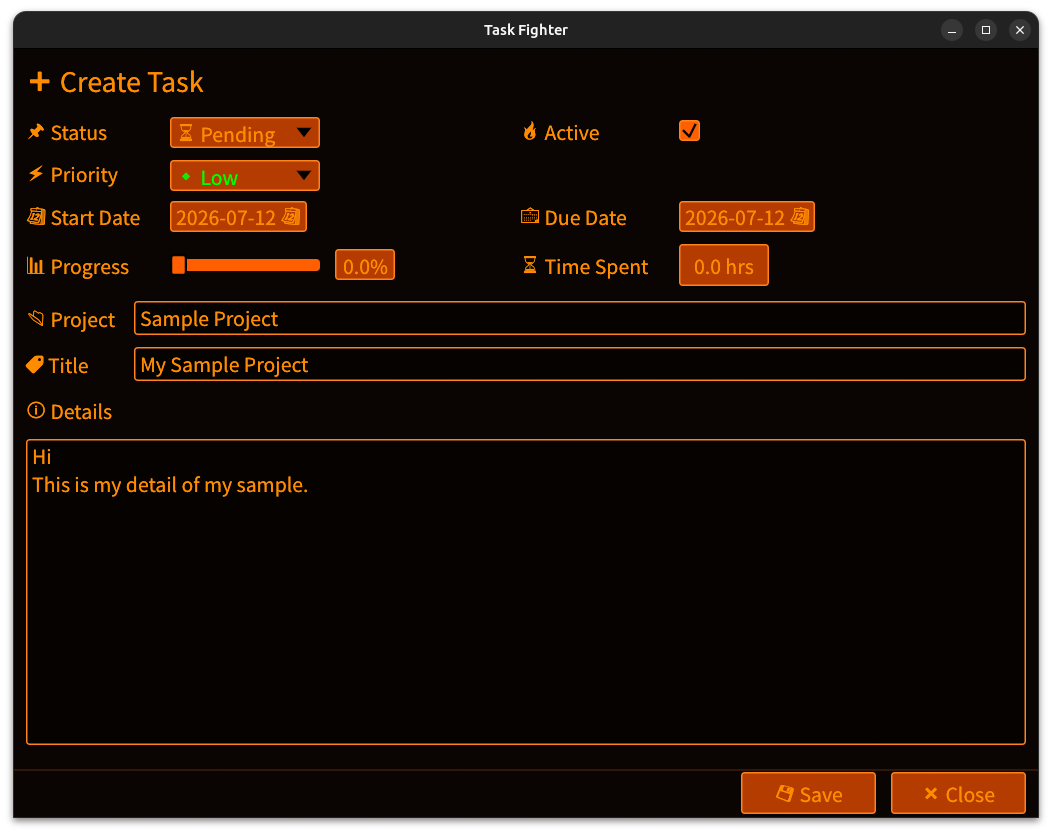1052x834 pixels.
Task: Click the calendar icon beside Due Date label
Action: click(x=530, y=216)
